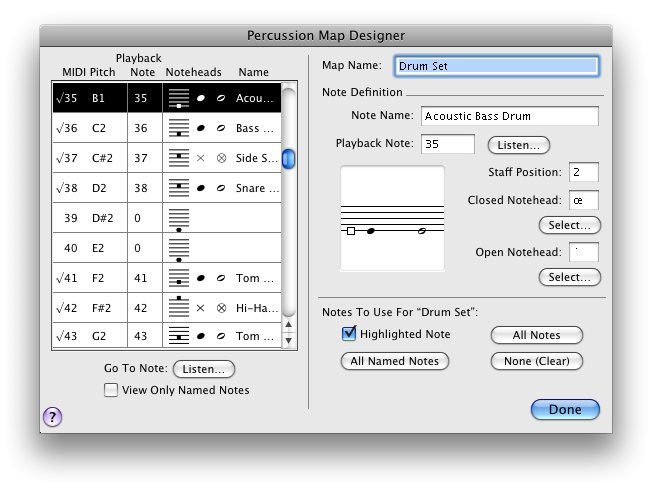Click the 'Tom ...' name in row 43
Viewport: 652px width, 488px height.
click(254, 336)
